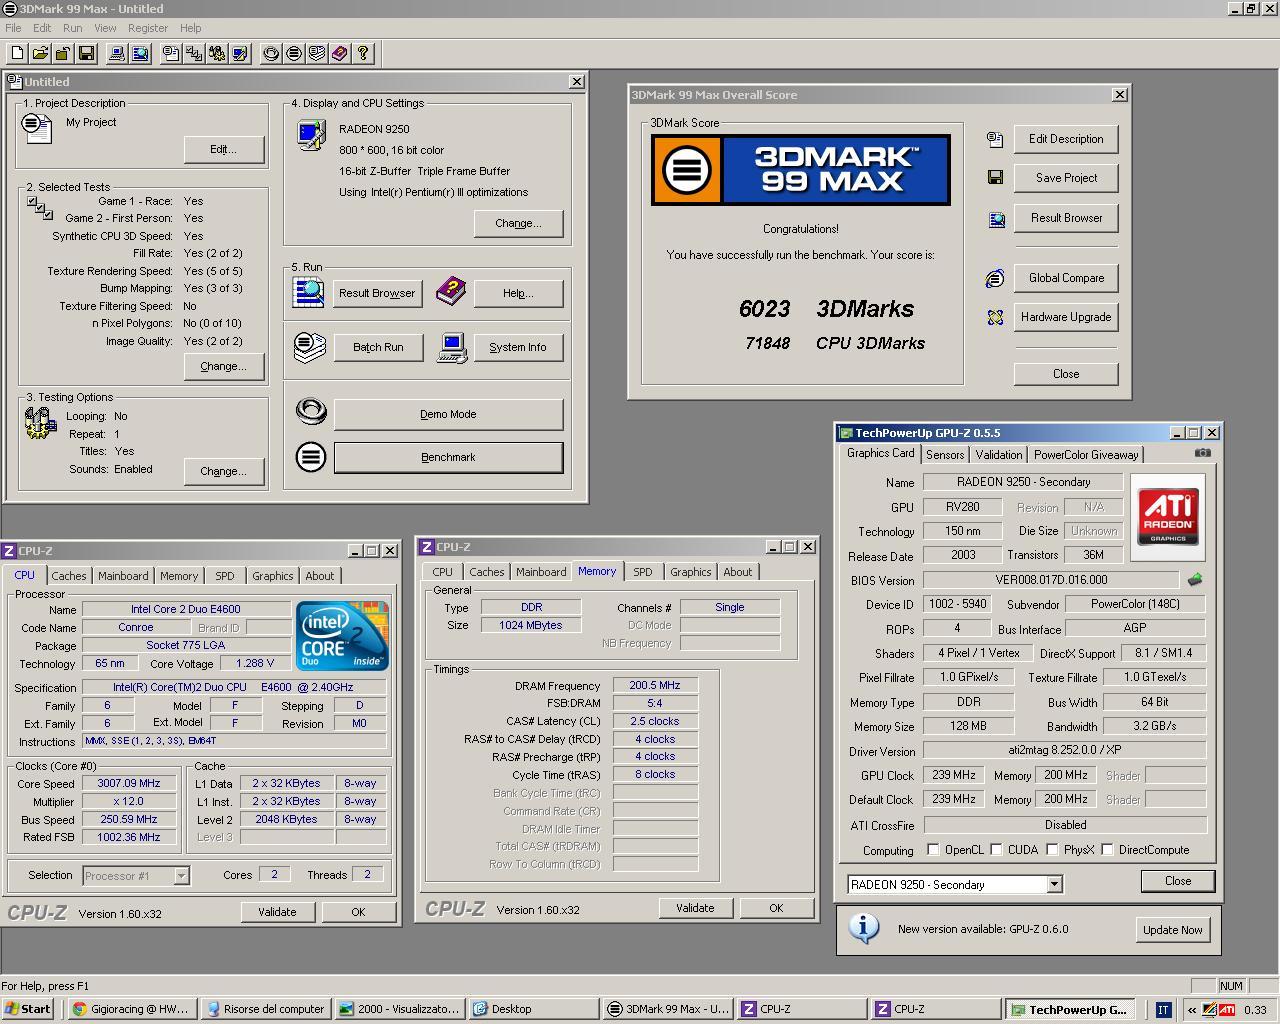
Task: Click the Global Compare button
Action: click(x=1066, y=278)
